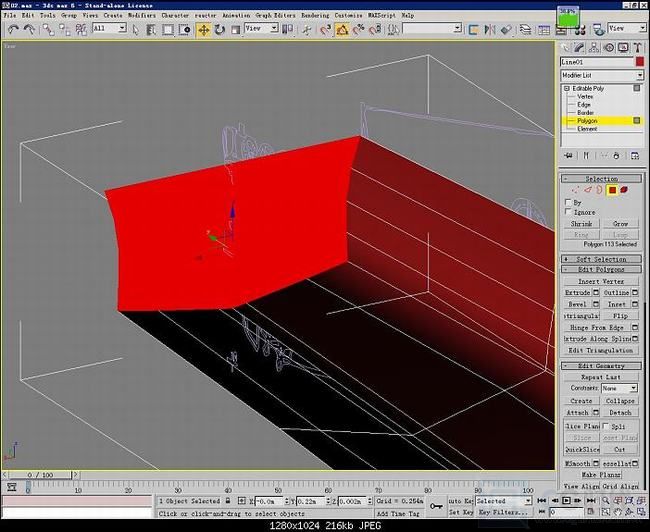Screen dimensions: 650x532
Task: Click the Line01 object name field
Action: click(597, 62)
